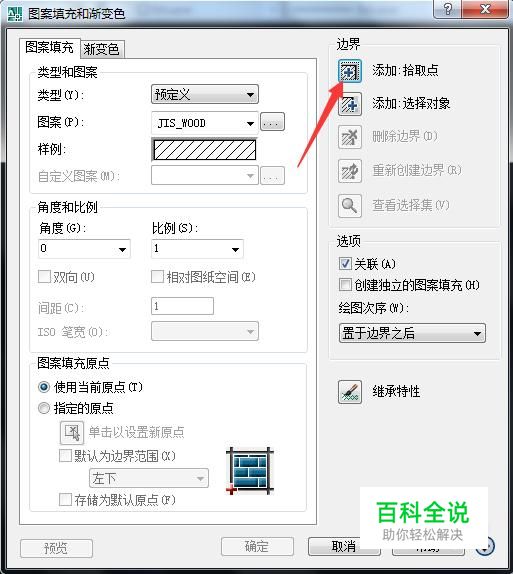
Task: Click the help question mark in title bar
Action: (447, 9)
